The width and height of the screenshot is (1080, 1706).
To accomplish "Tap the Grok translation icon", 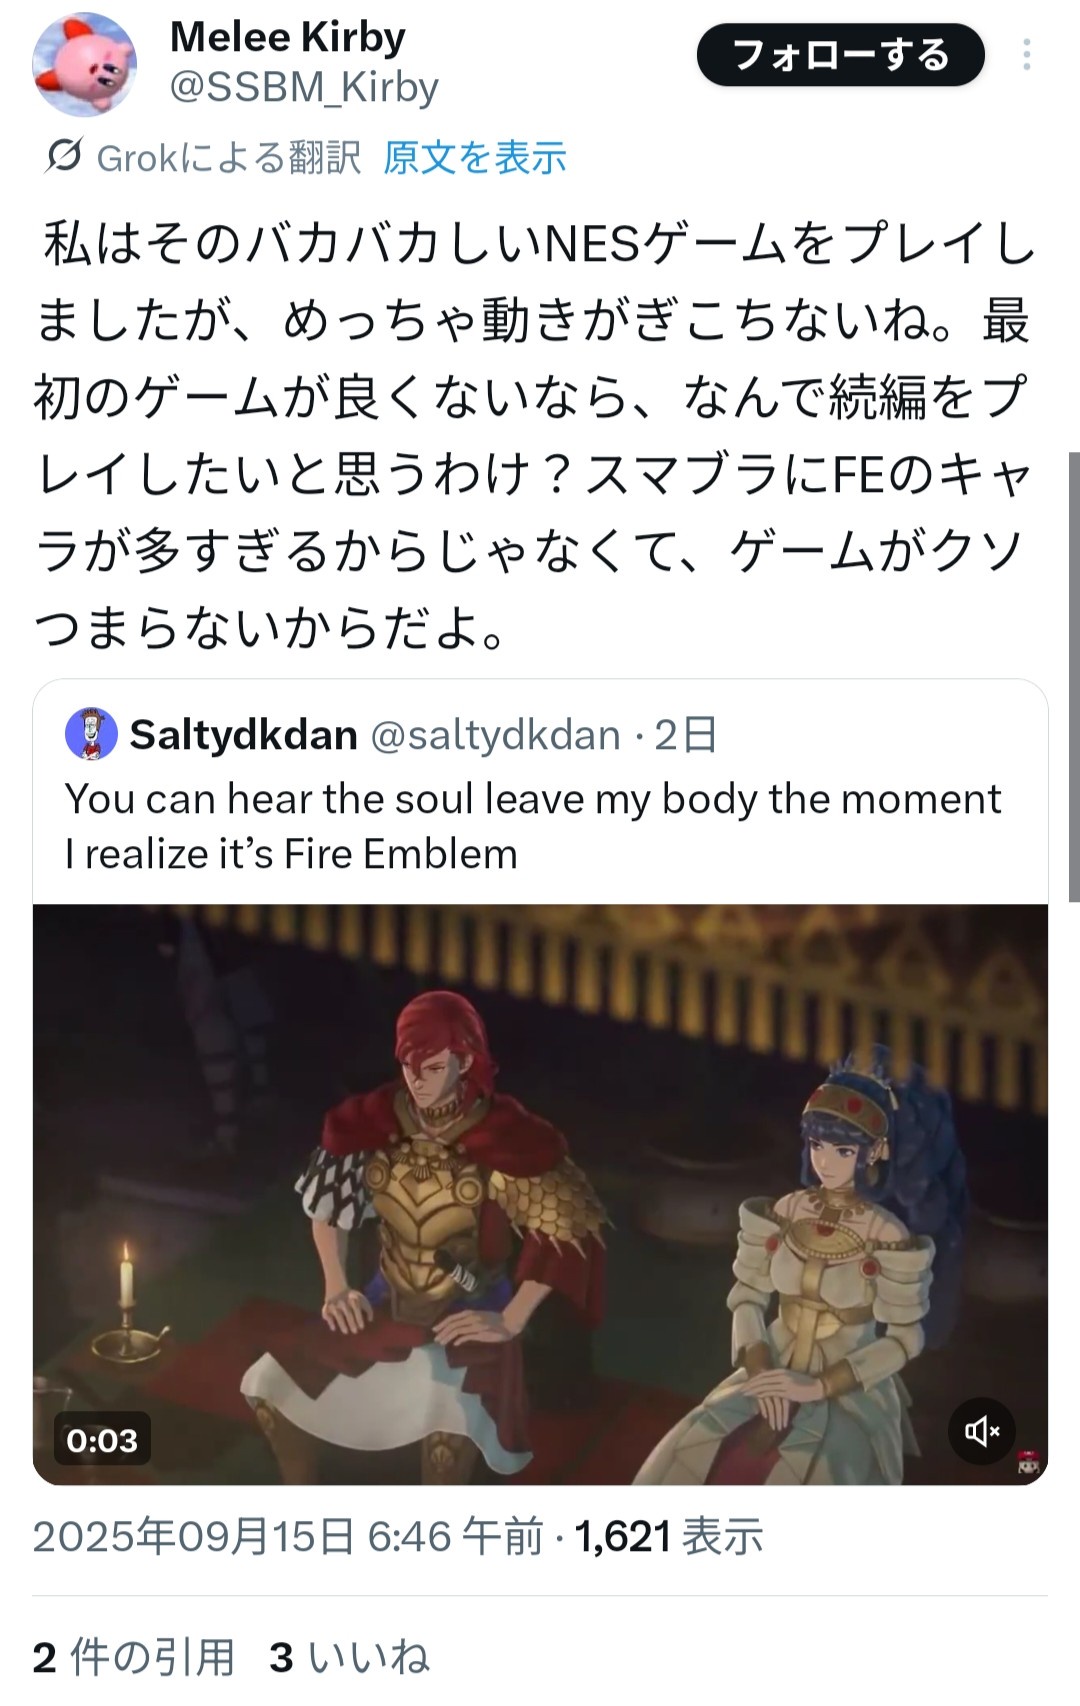I will pyautogui.click(x=64, y=157).
